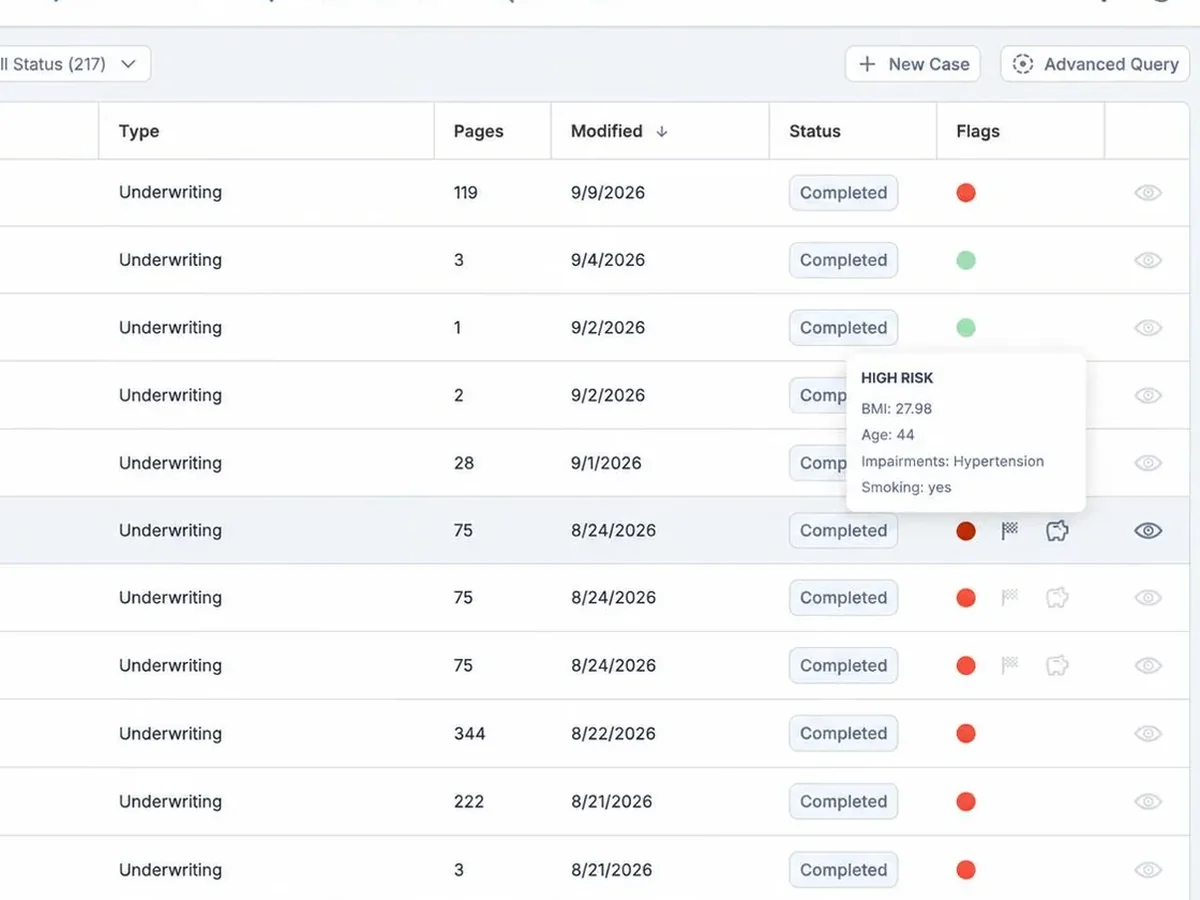Click the checkered flag icon on the highlighted row
The width and height of the screenshot is (1200, 900).
click(1010, 531)
